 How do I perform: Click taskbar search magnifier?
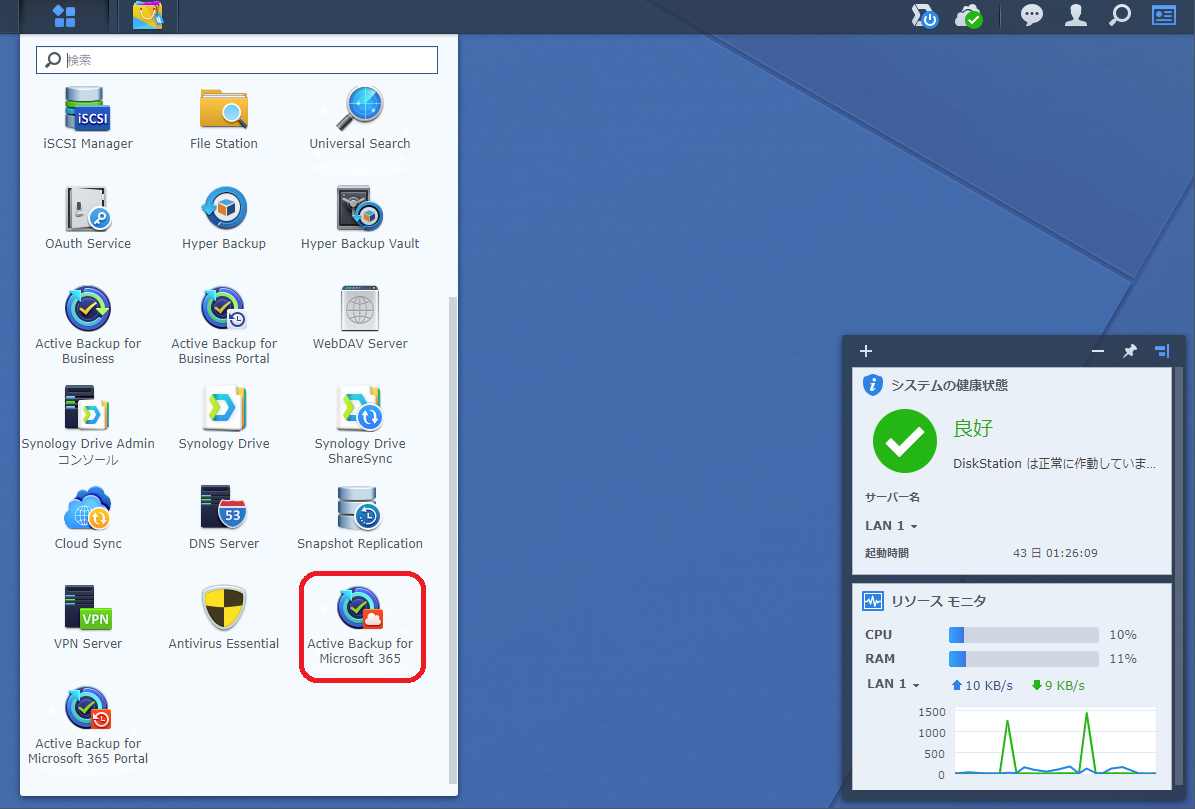coord(1120,15)
